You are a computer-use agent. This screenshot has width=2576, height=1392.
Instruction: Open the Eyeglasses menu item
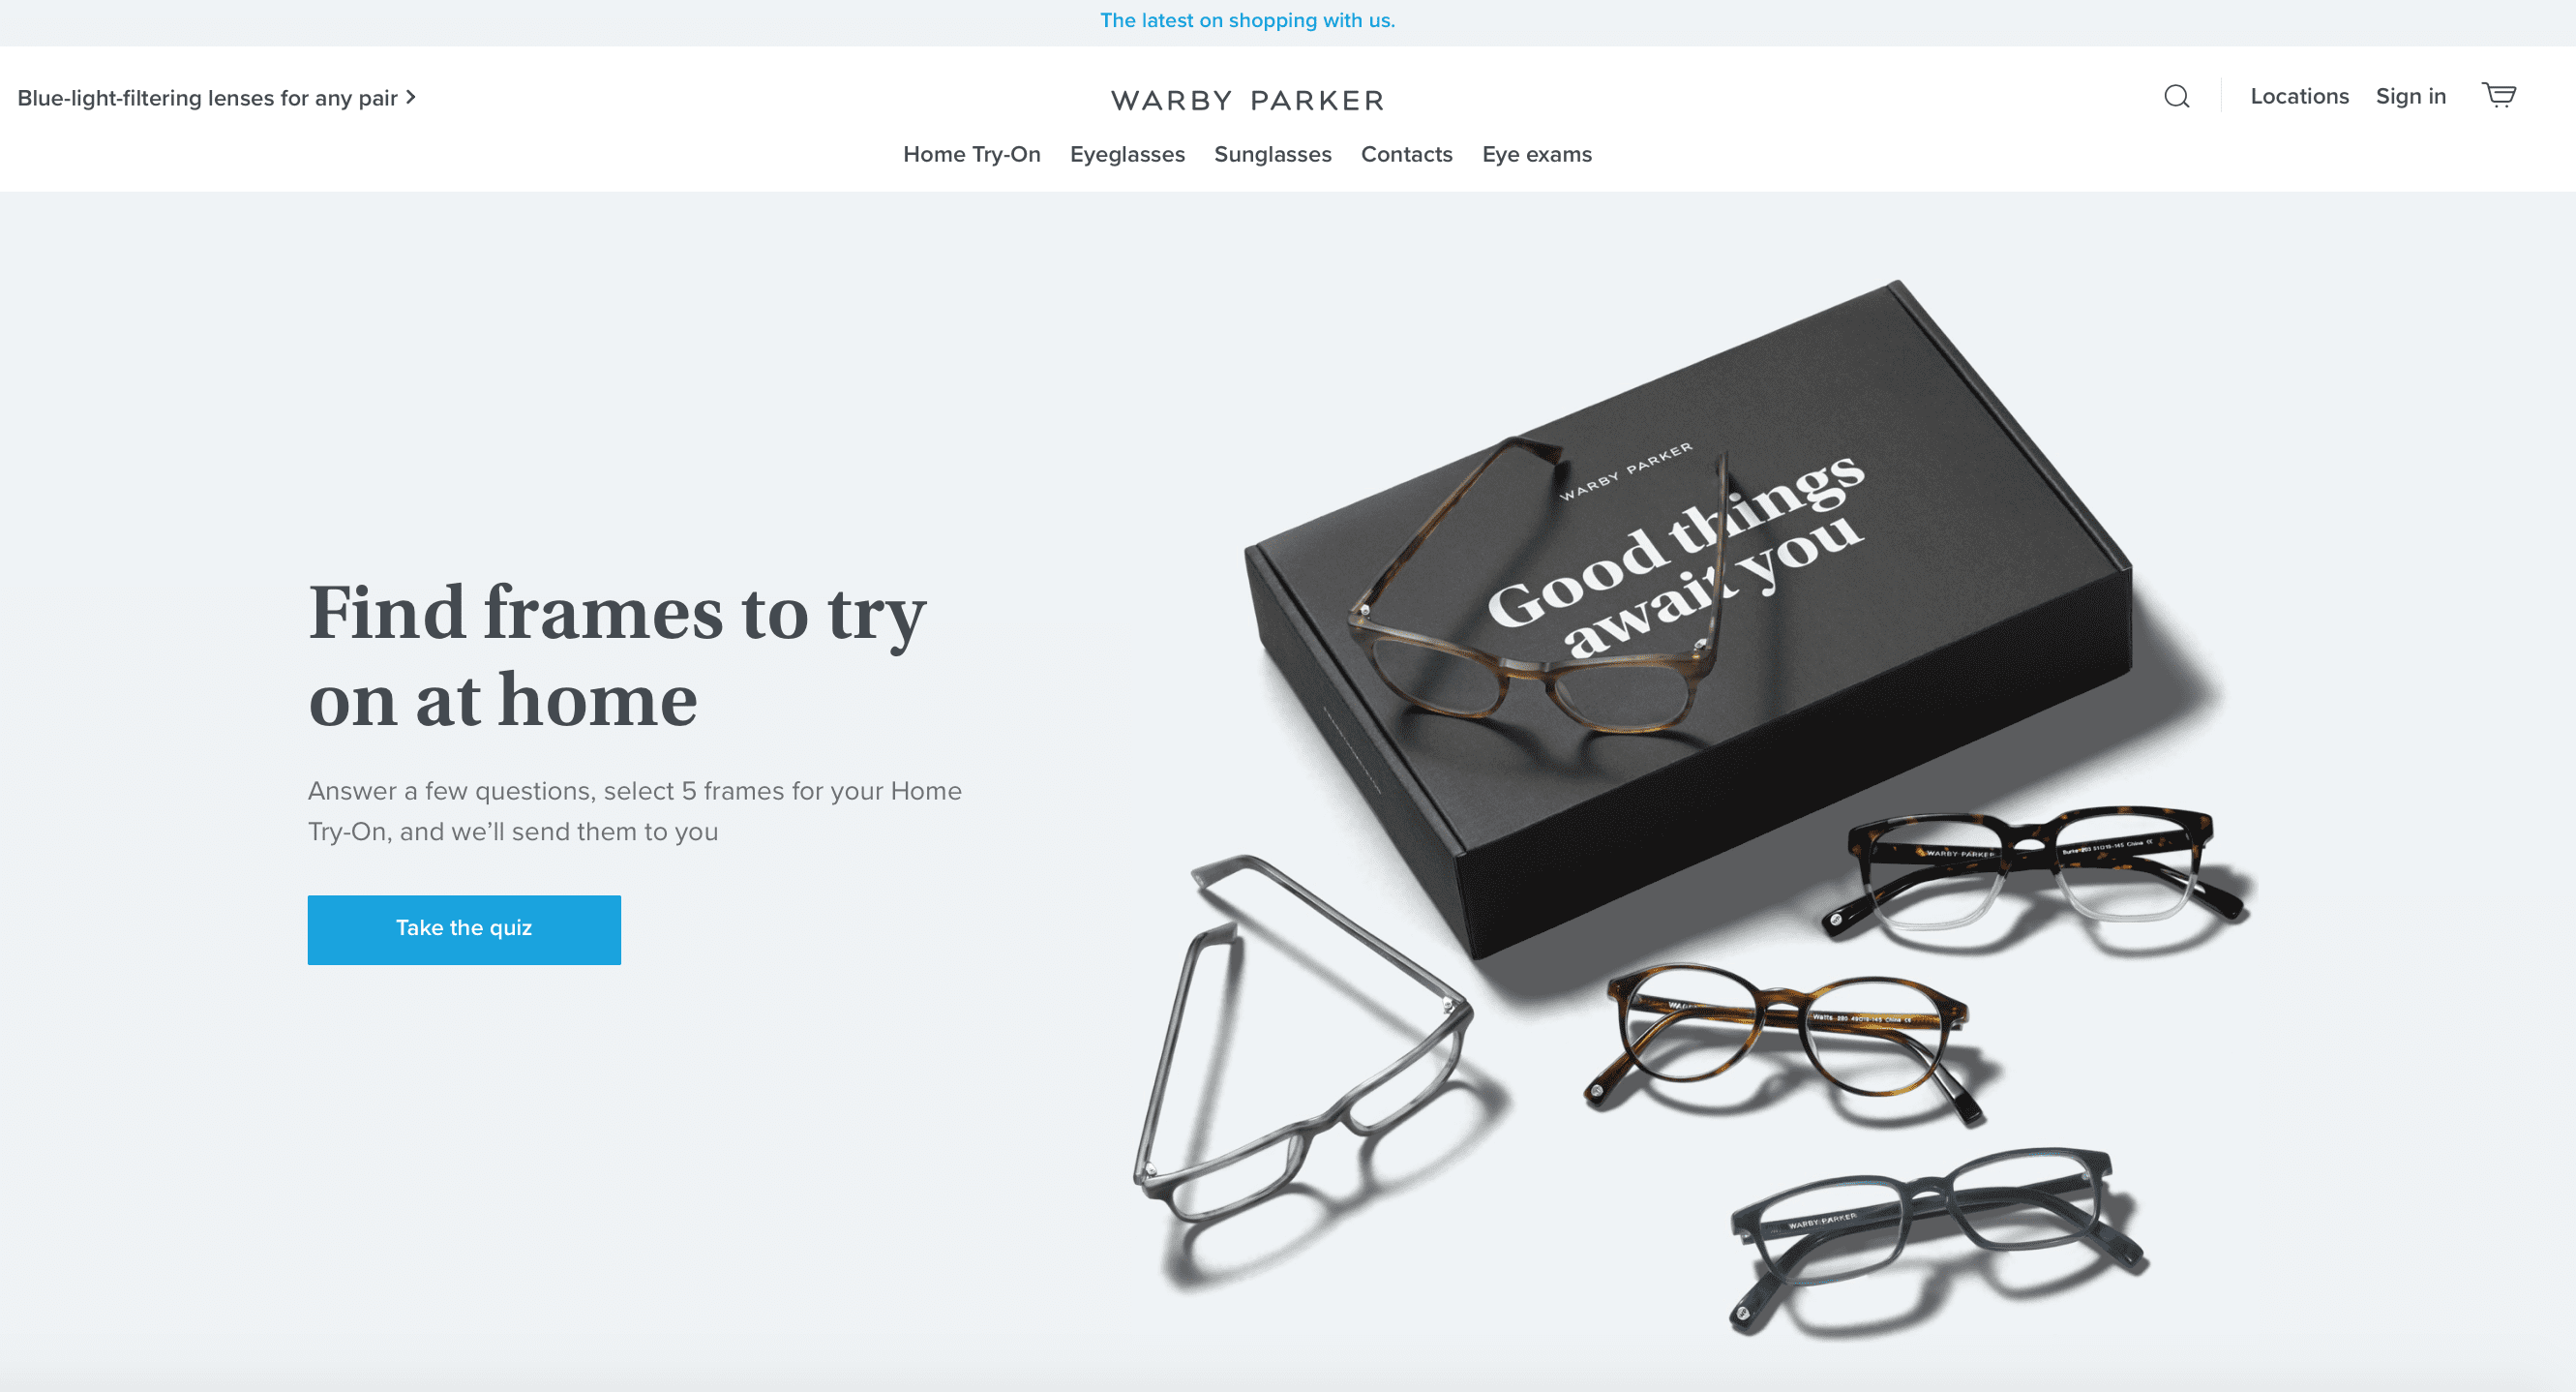pos(1127,154)
